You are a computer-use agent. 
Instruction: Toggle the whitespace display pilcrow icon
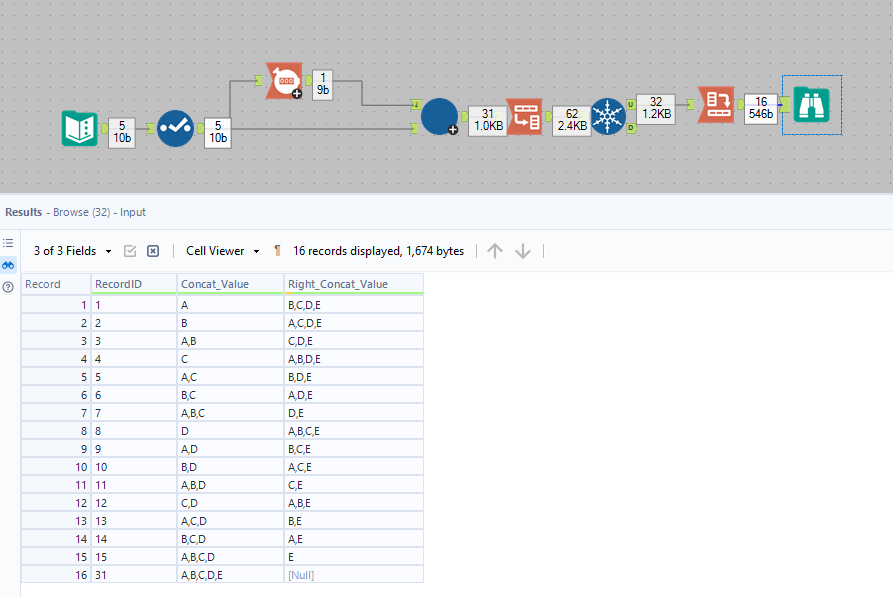(277, 251)
